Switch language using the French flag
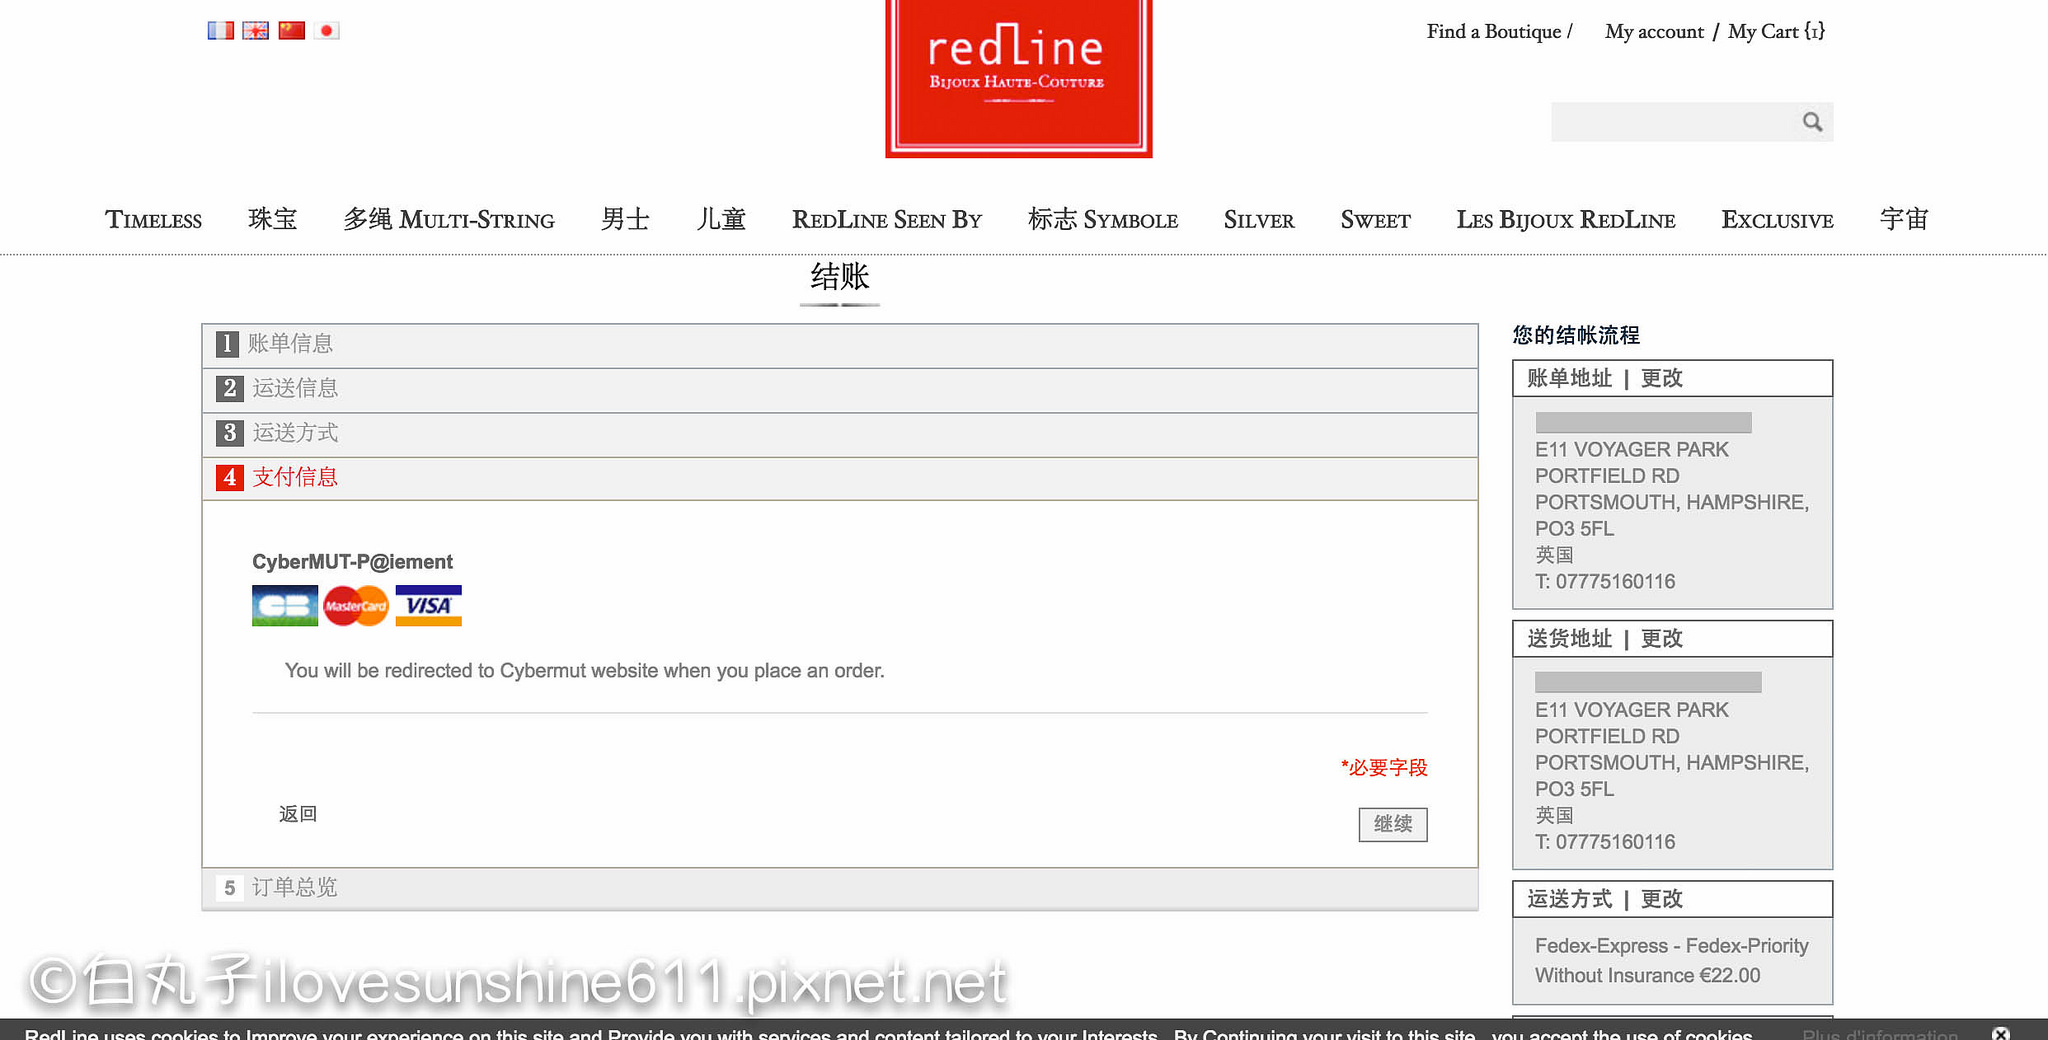Image resolution: width=2048 pixels, height=1040 pixels. click(220, 31)
